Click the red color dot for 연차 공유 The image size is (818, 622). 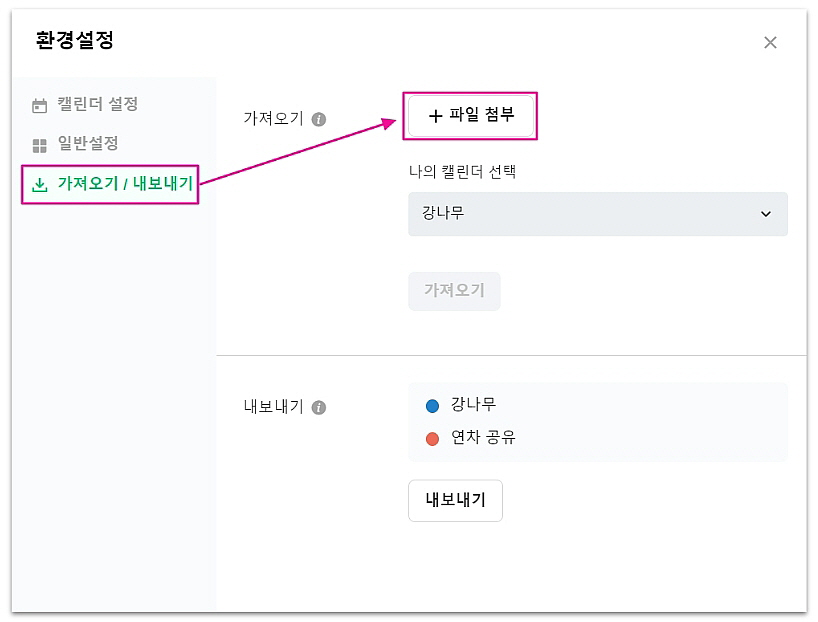tap(433, 438)
